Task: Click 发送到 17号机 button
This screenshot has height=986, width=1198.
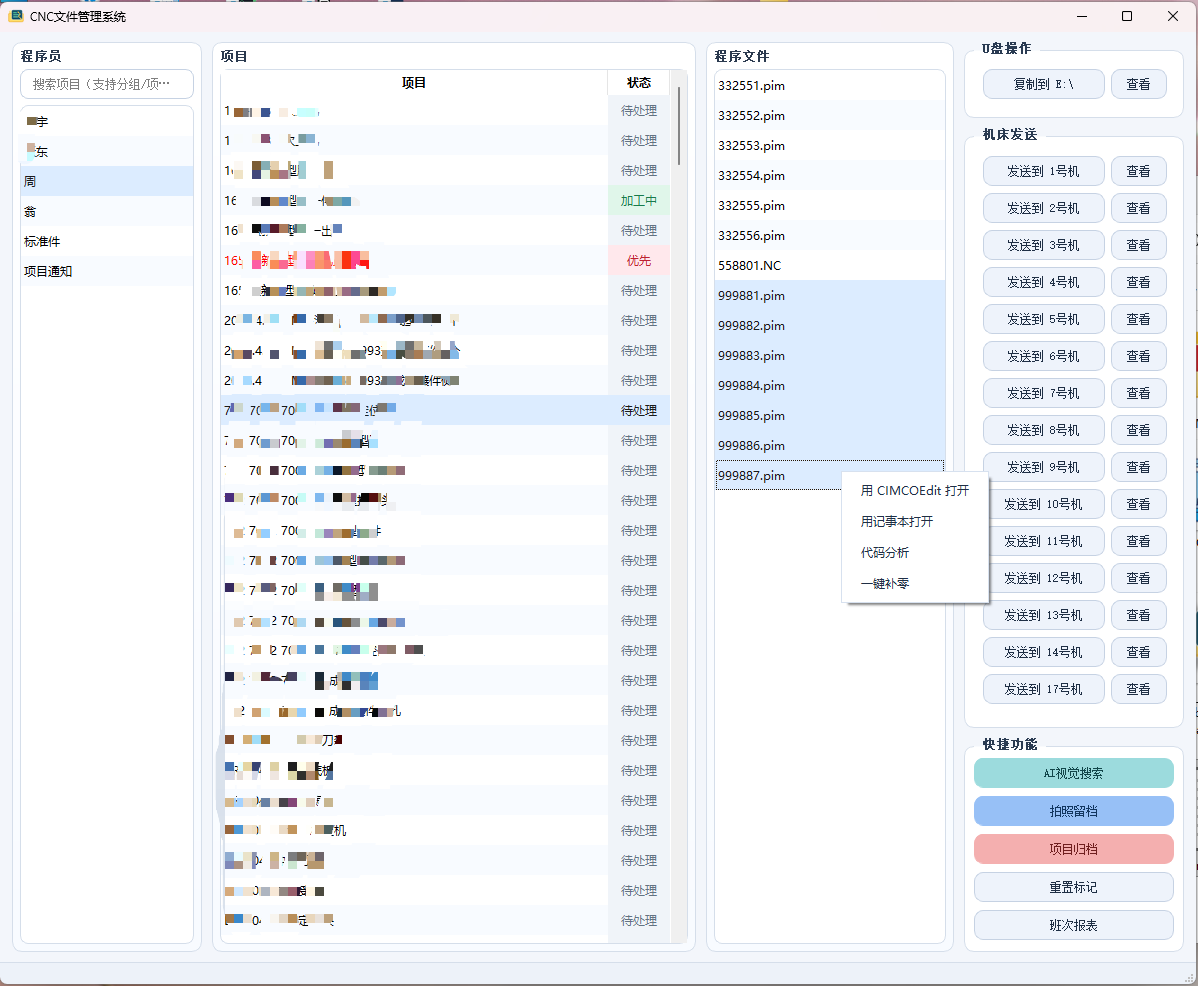Action: point(1043,690)
